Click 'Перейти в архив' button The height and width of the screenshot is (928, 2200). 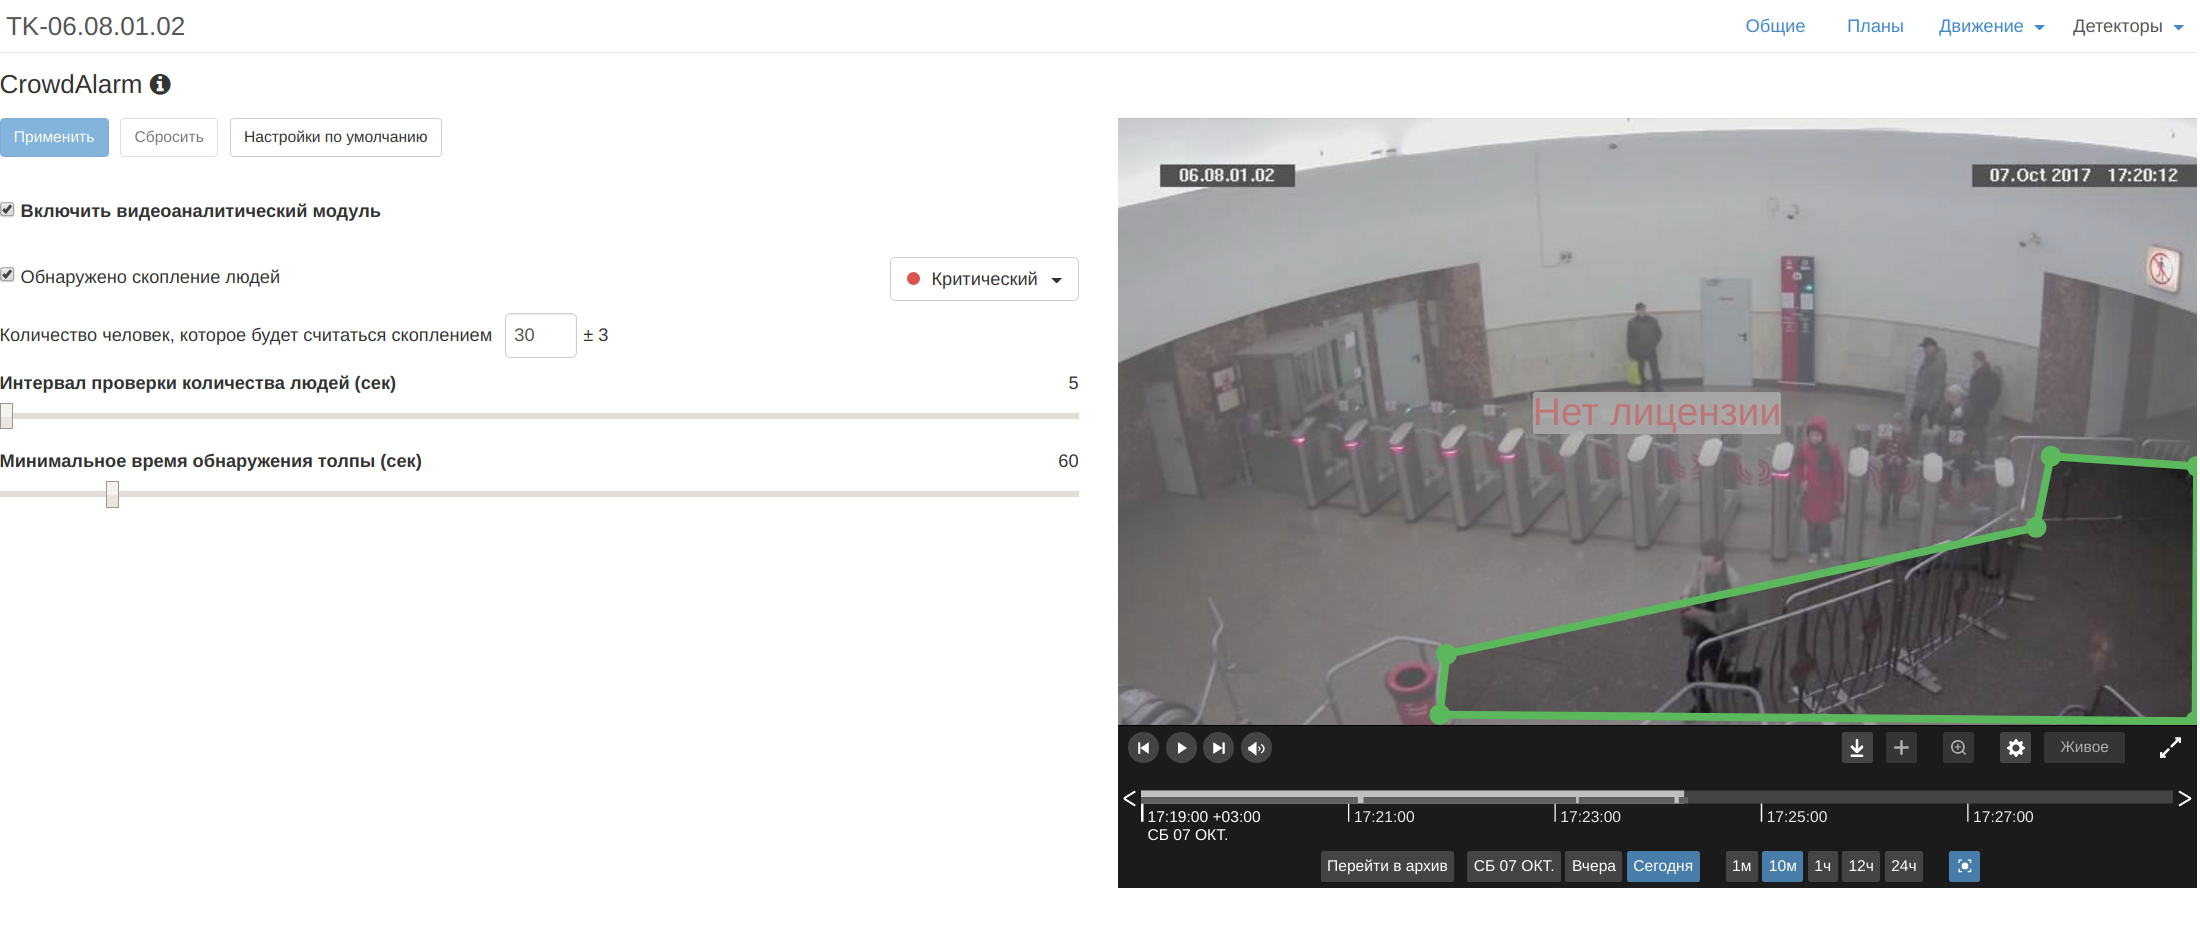pos(1387,866)
